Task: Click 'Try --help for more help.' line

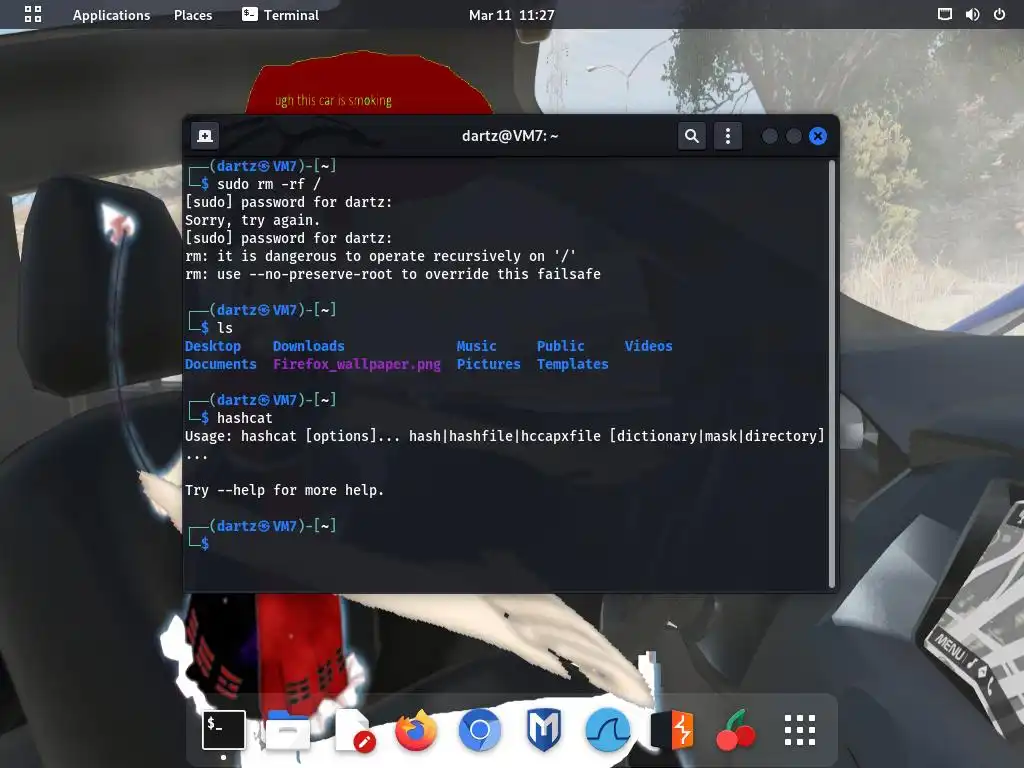Action: click(x=284, y=490)
